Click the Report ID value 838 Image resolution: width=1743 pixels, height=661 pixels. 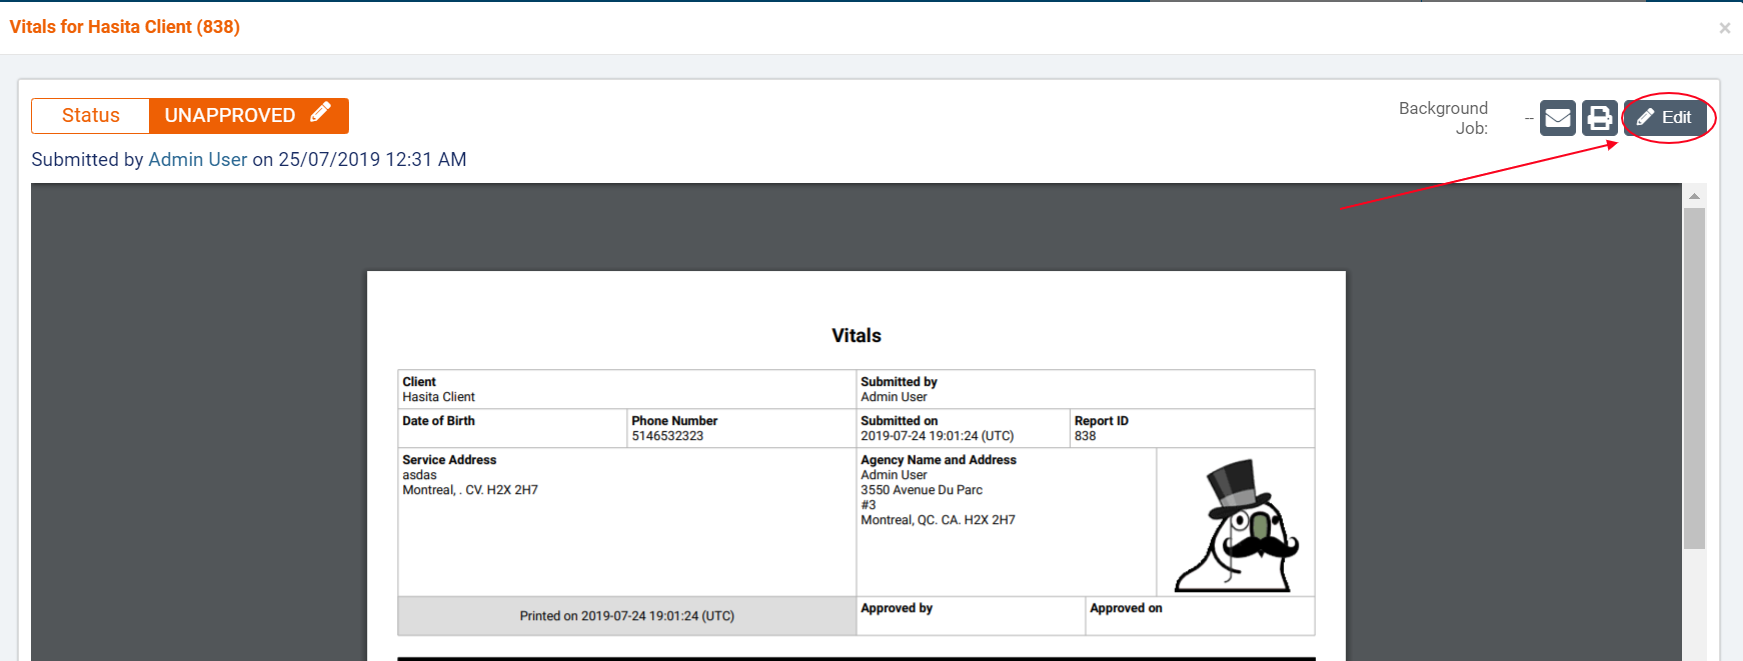tap(1085, 436)
